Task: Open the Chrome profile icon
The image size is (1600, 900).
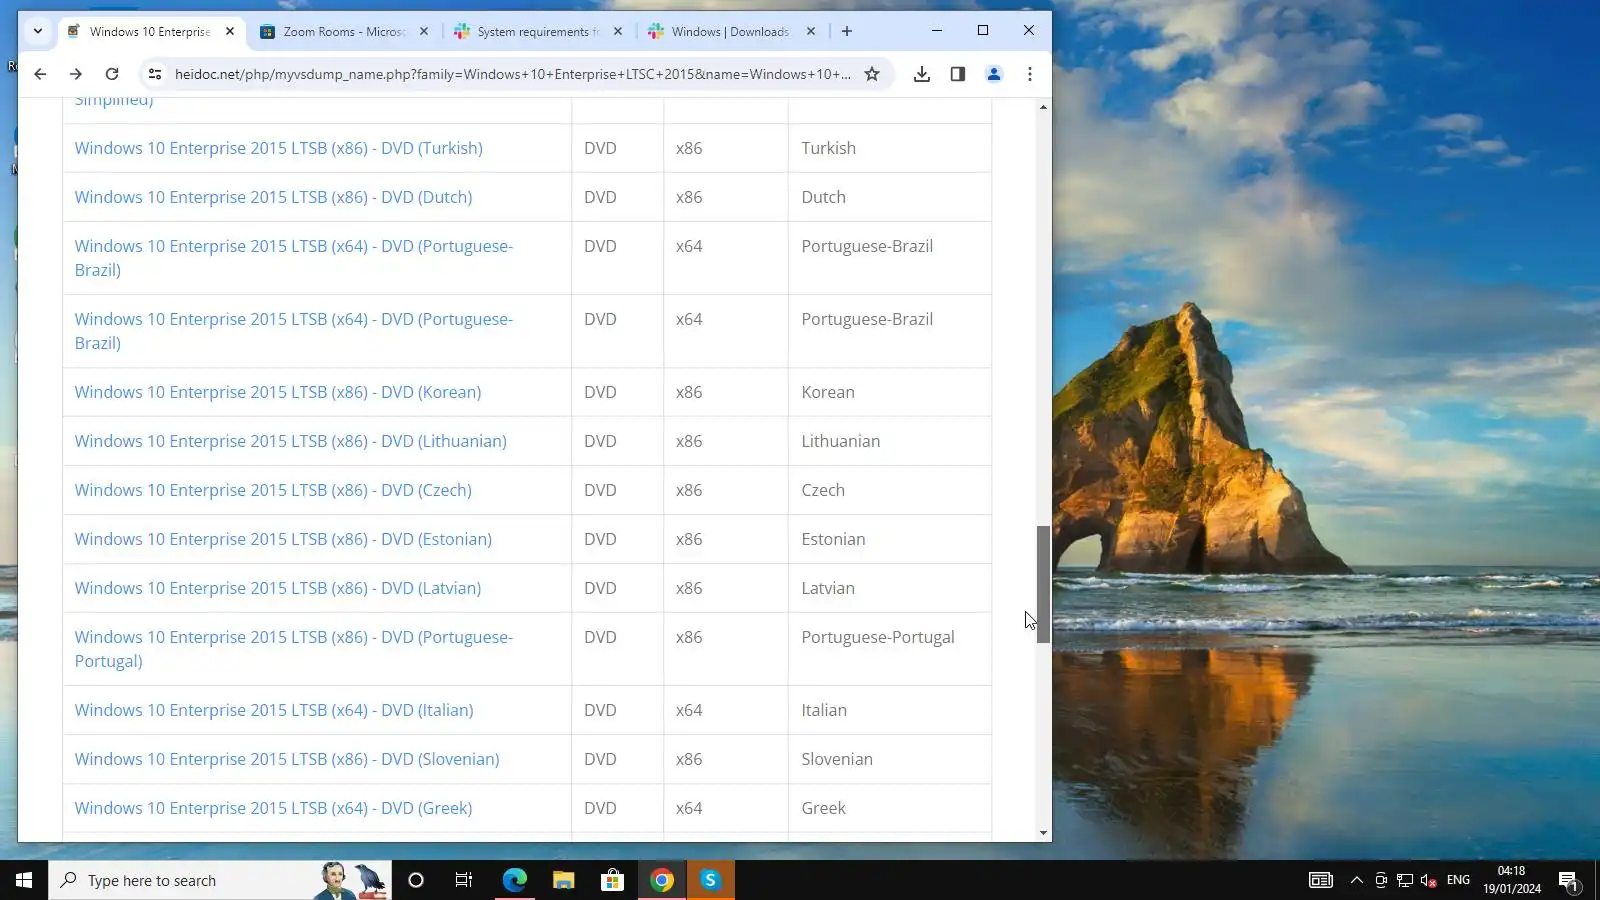Action: point(994,74)
